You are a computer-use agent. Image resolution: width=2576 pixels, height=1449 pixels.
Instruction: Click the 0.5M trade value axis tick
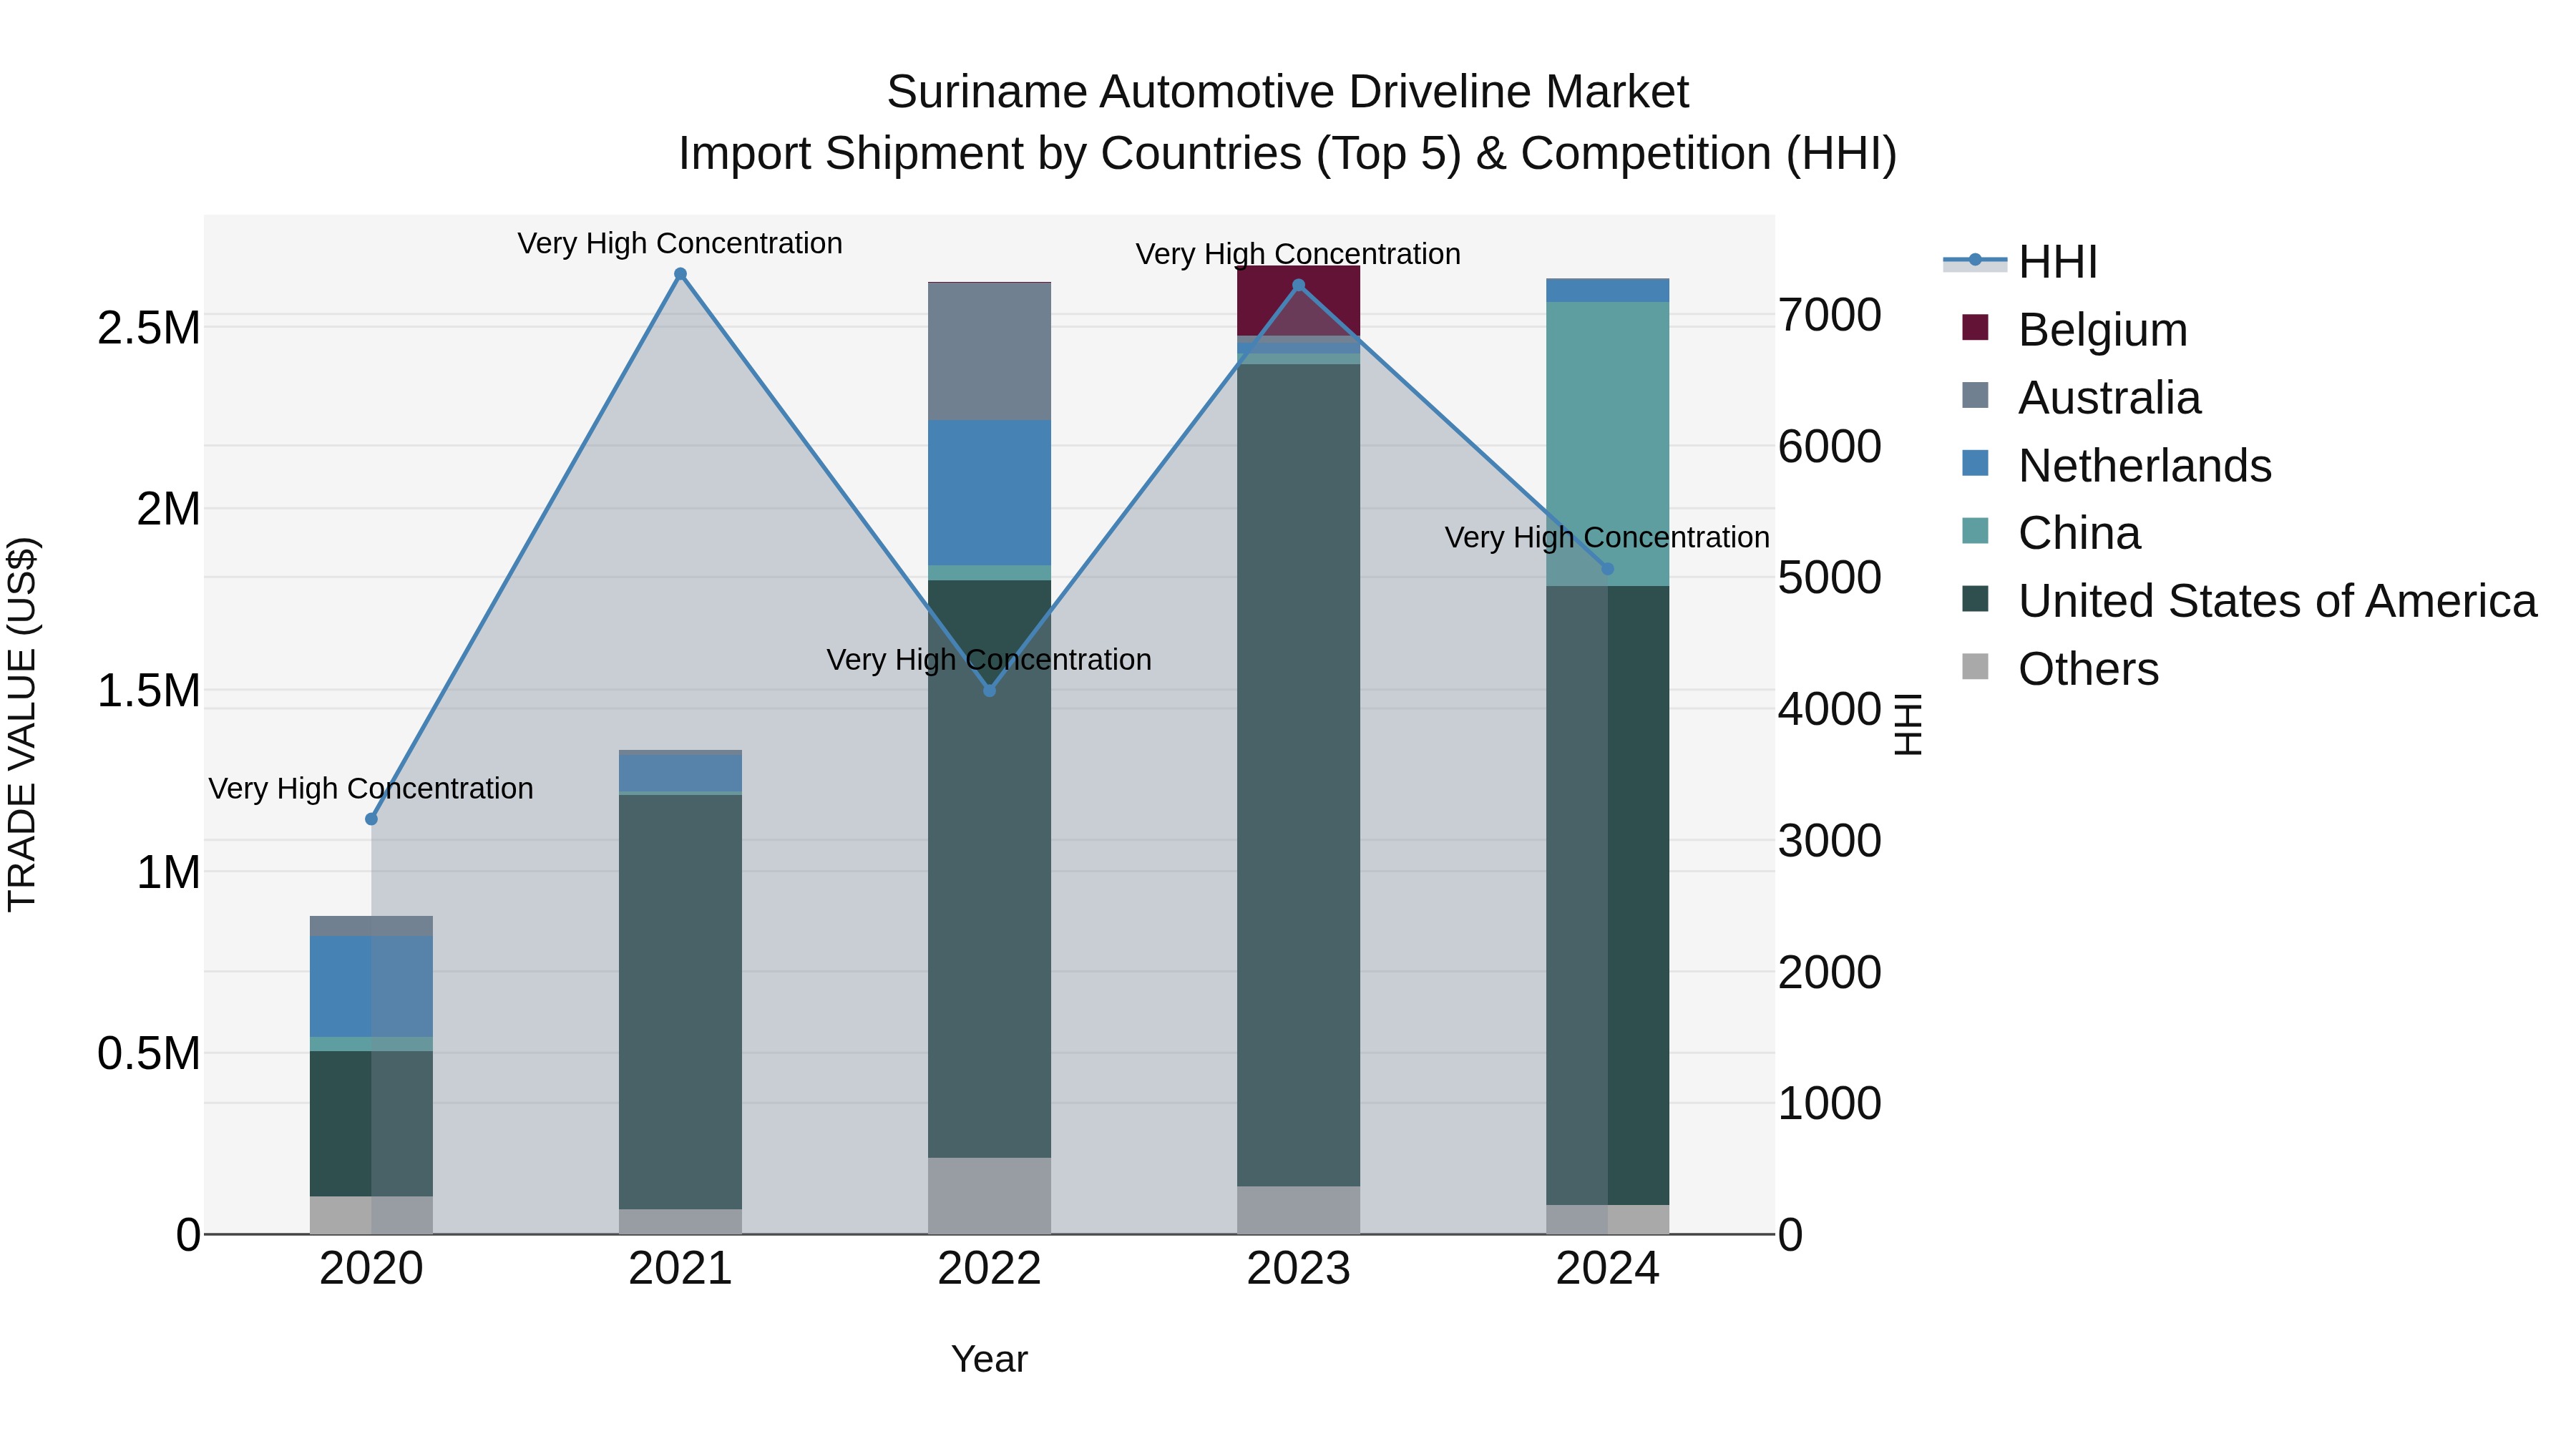click(148, 1054)
